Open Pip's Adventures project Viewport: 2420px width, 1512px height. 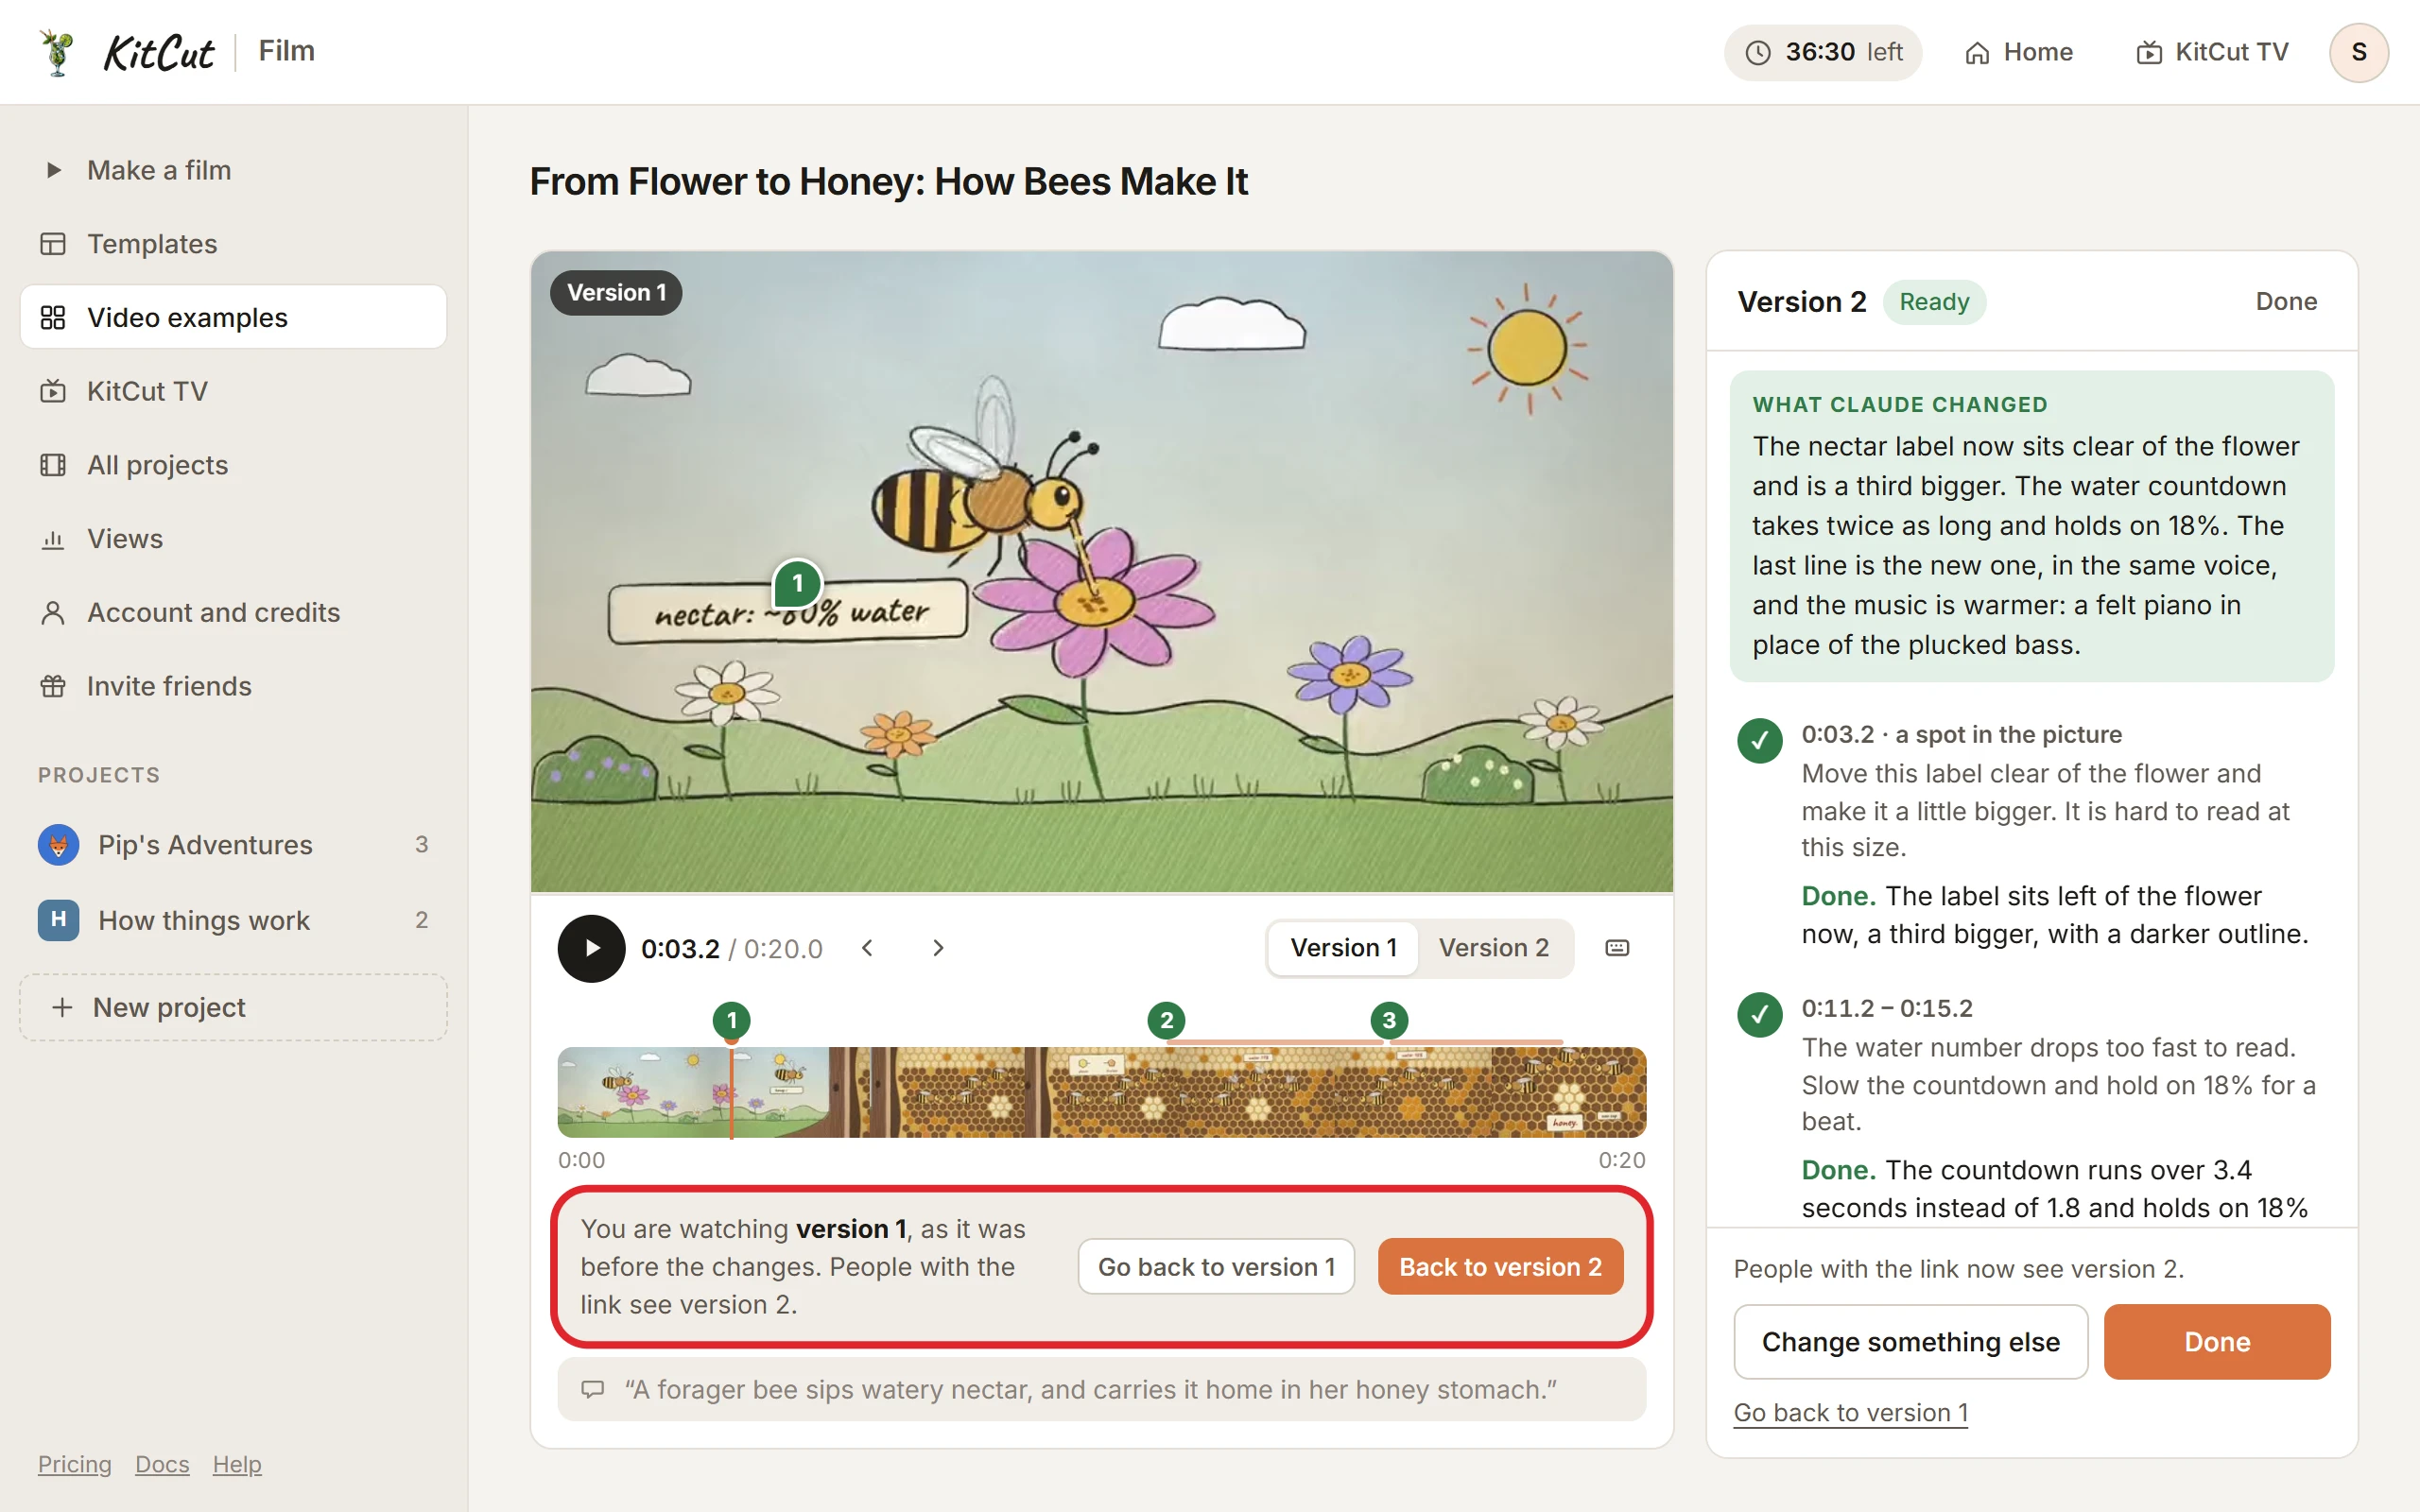tap(233, 845)
